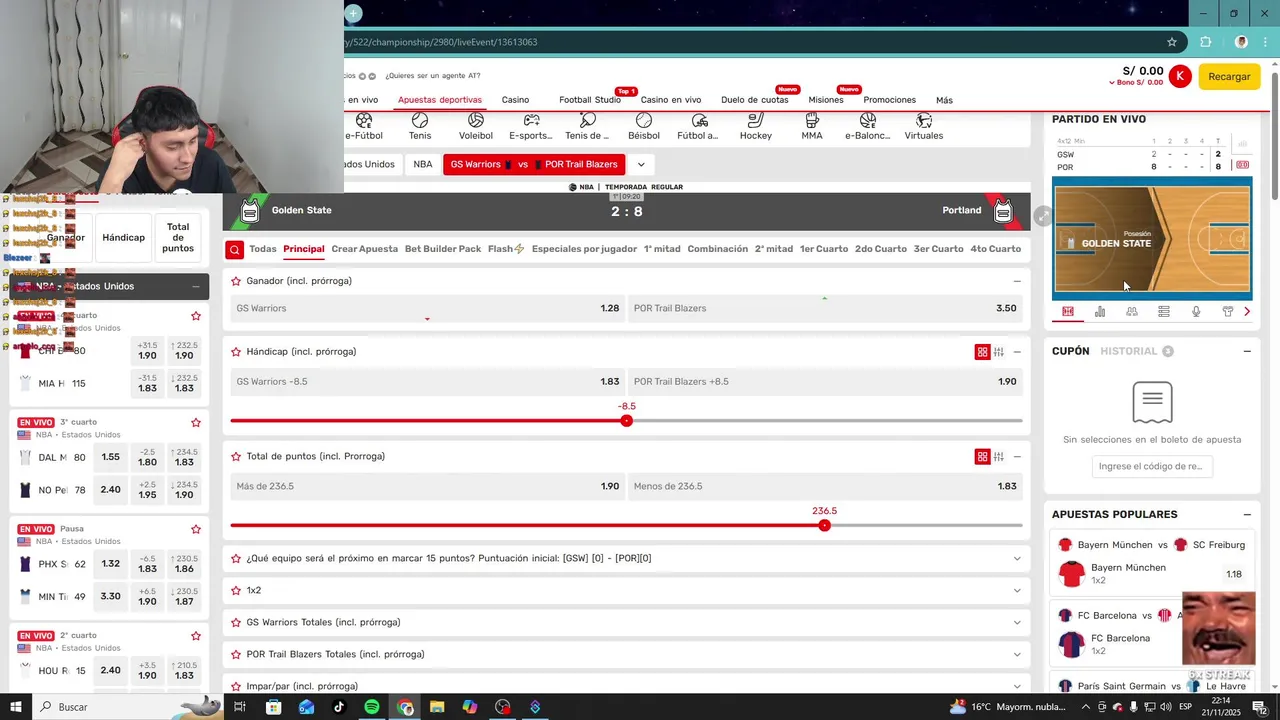Open the Crear Apuesta tab
This screenshot has width=1280, height=720.
[x=365, y=249]
